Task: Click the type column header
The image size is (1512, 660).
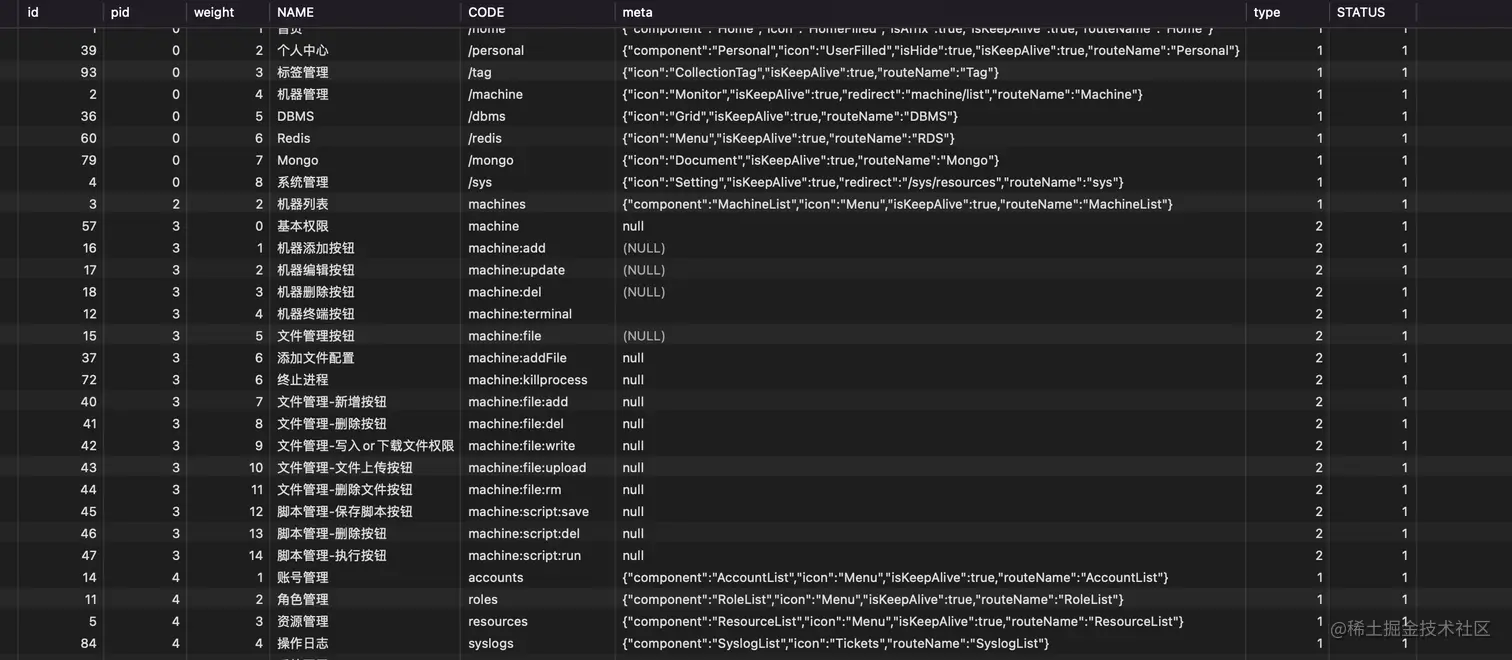Action: pos(1267,12)
